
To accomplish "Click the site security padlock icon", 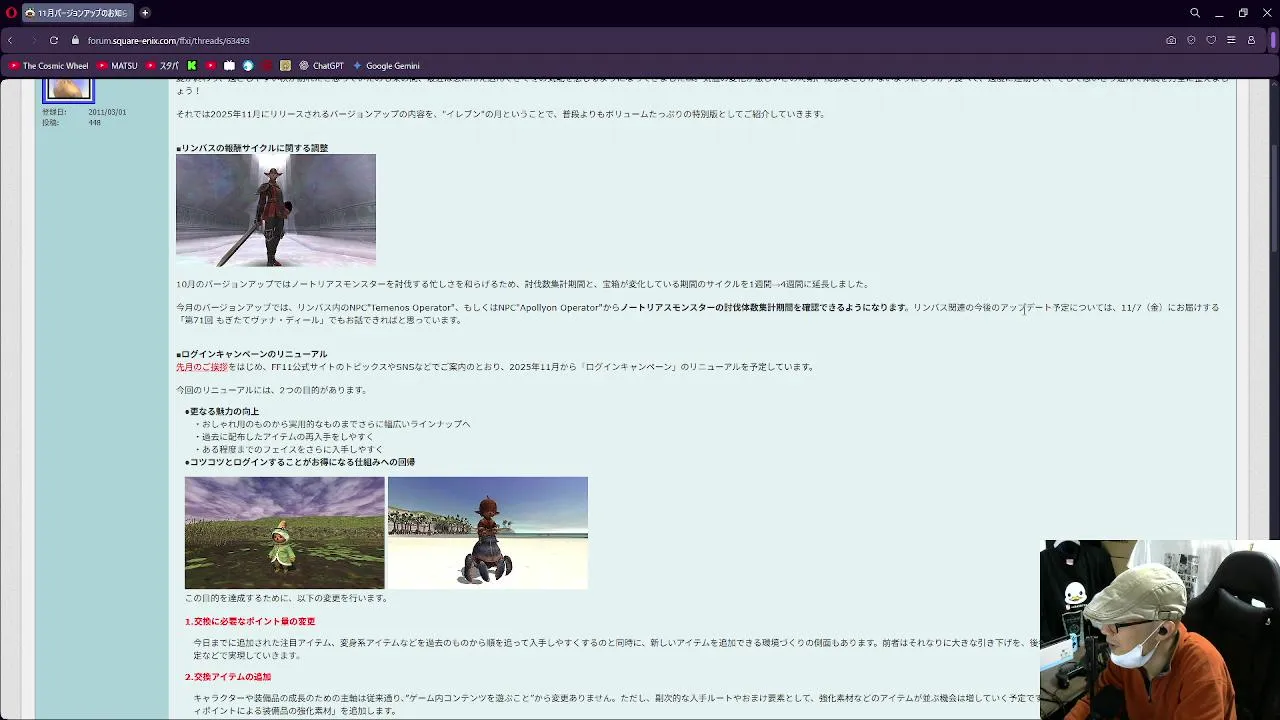I will (75, 41).
